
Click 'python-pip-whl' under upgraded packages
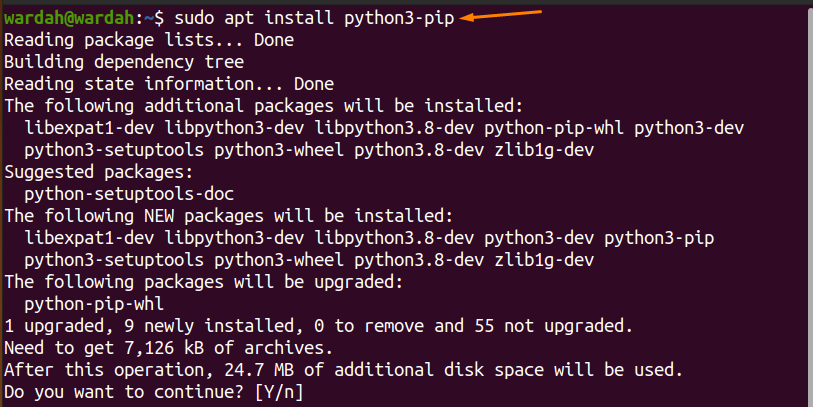coord(94,304)
